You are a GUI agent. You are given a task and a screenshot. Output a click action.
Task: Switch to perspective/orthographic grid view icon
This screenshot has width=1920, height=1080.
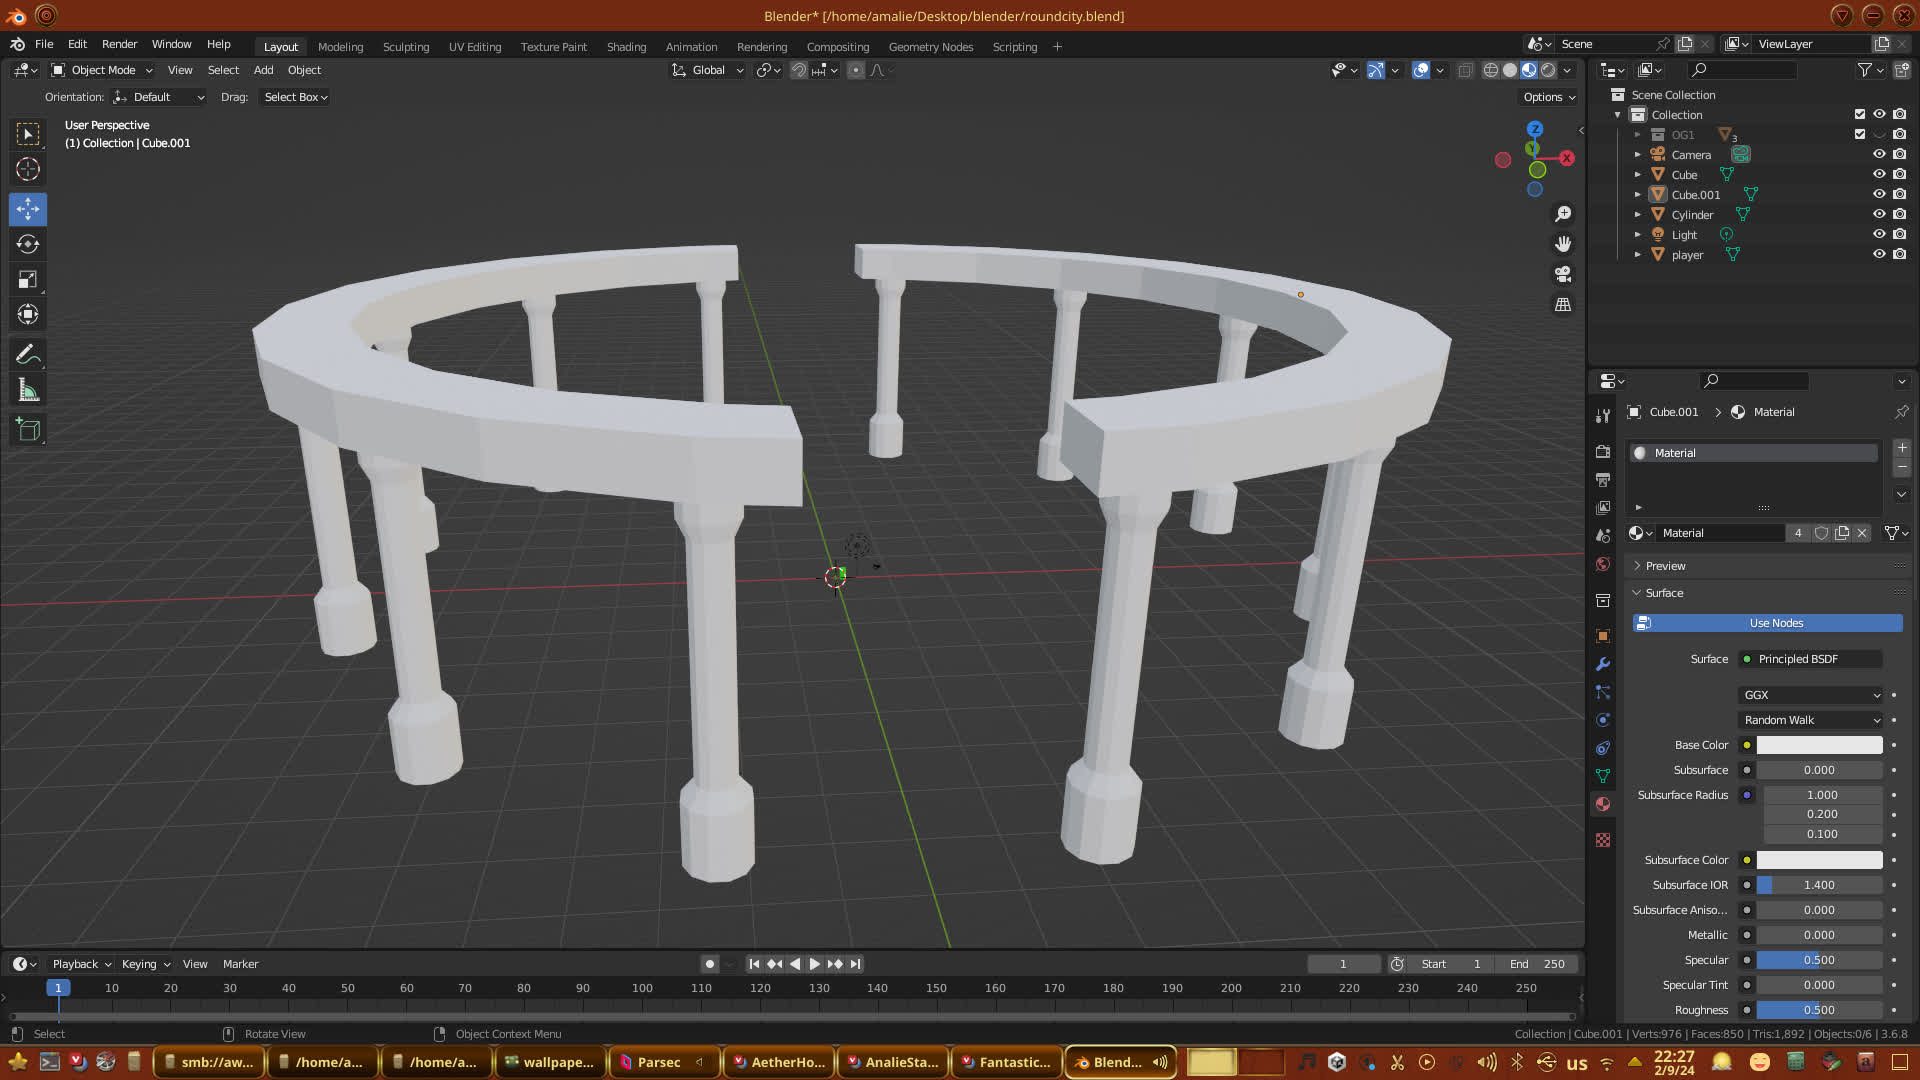coord(1563,304)
